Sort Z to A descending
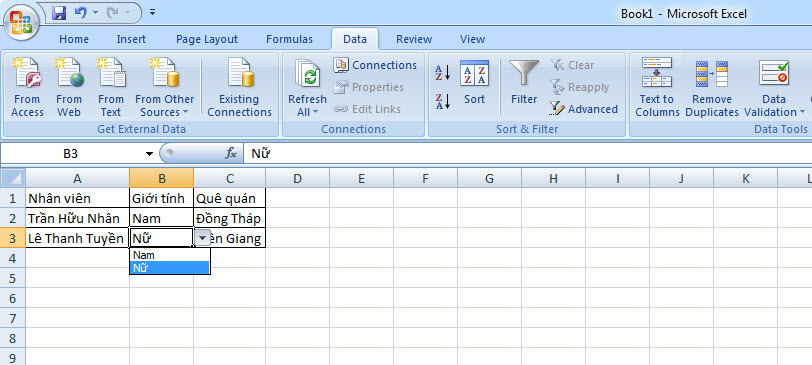This screenshot has height=365, width=812. point(443,101)
